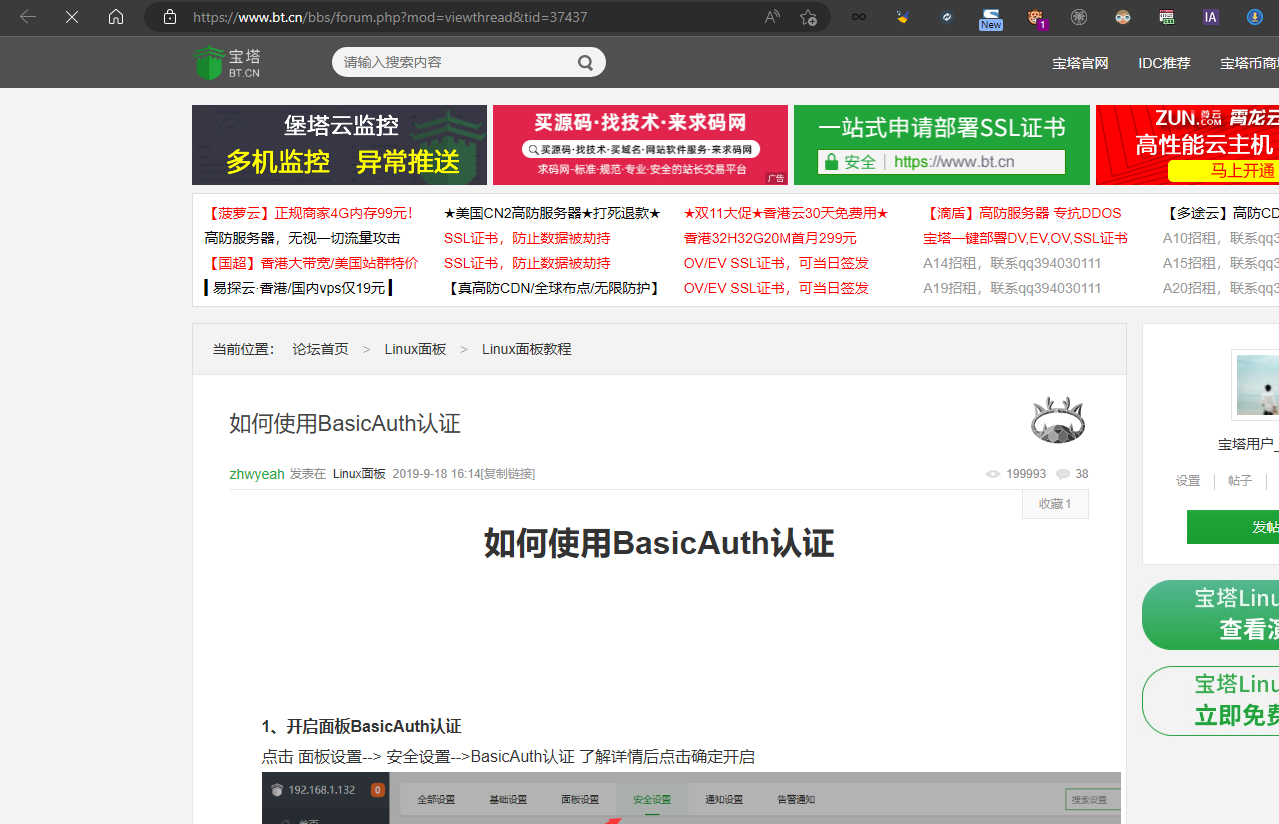Open the IA extension
The image size is (1279, 824).
(x=1211, y=17)
